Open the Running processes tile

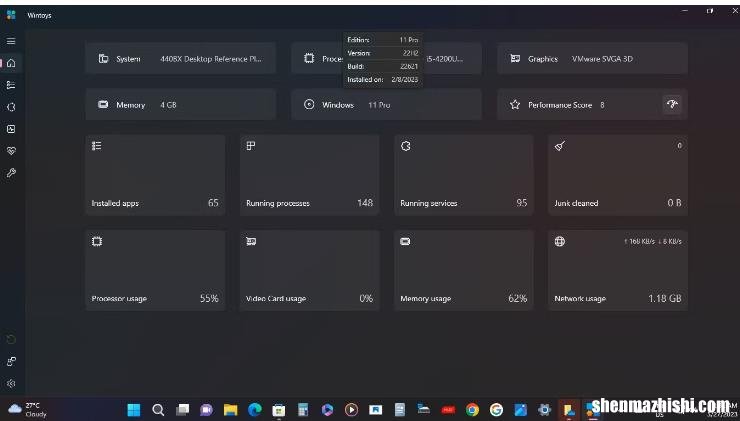click(310, 175)
